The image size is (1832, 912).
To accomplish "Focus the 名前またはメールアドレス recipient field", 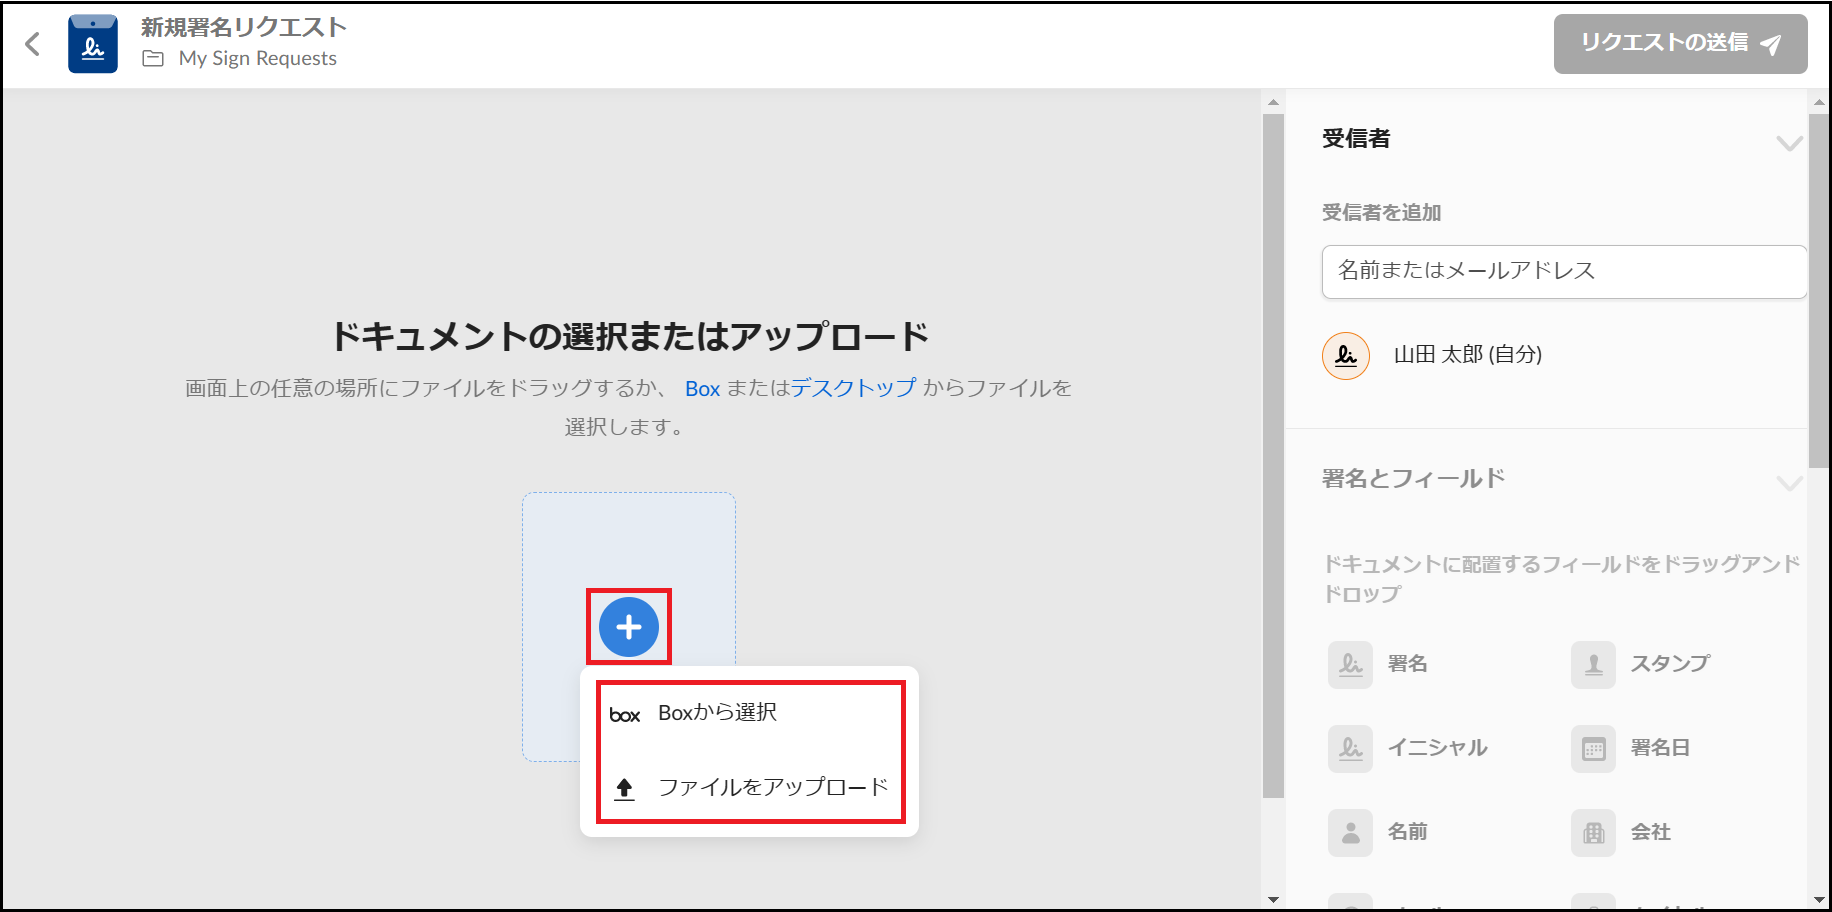I will coord(1563,271).
